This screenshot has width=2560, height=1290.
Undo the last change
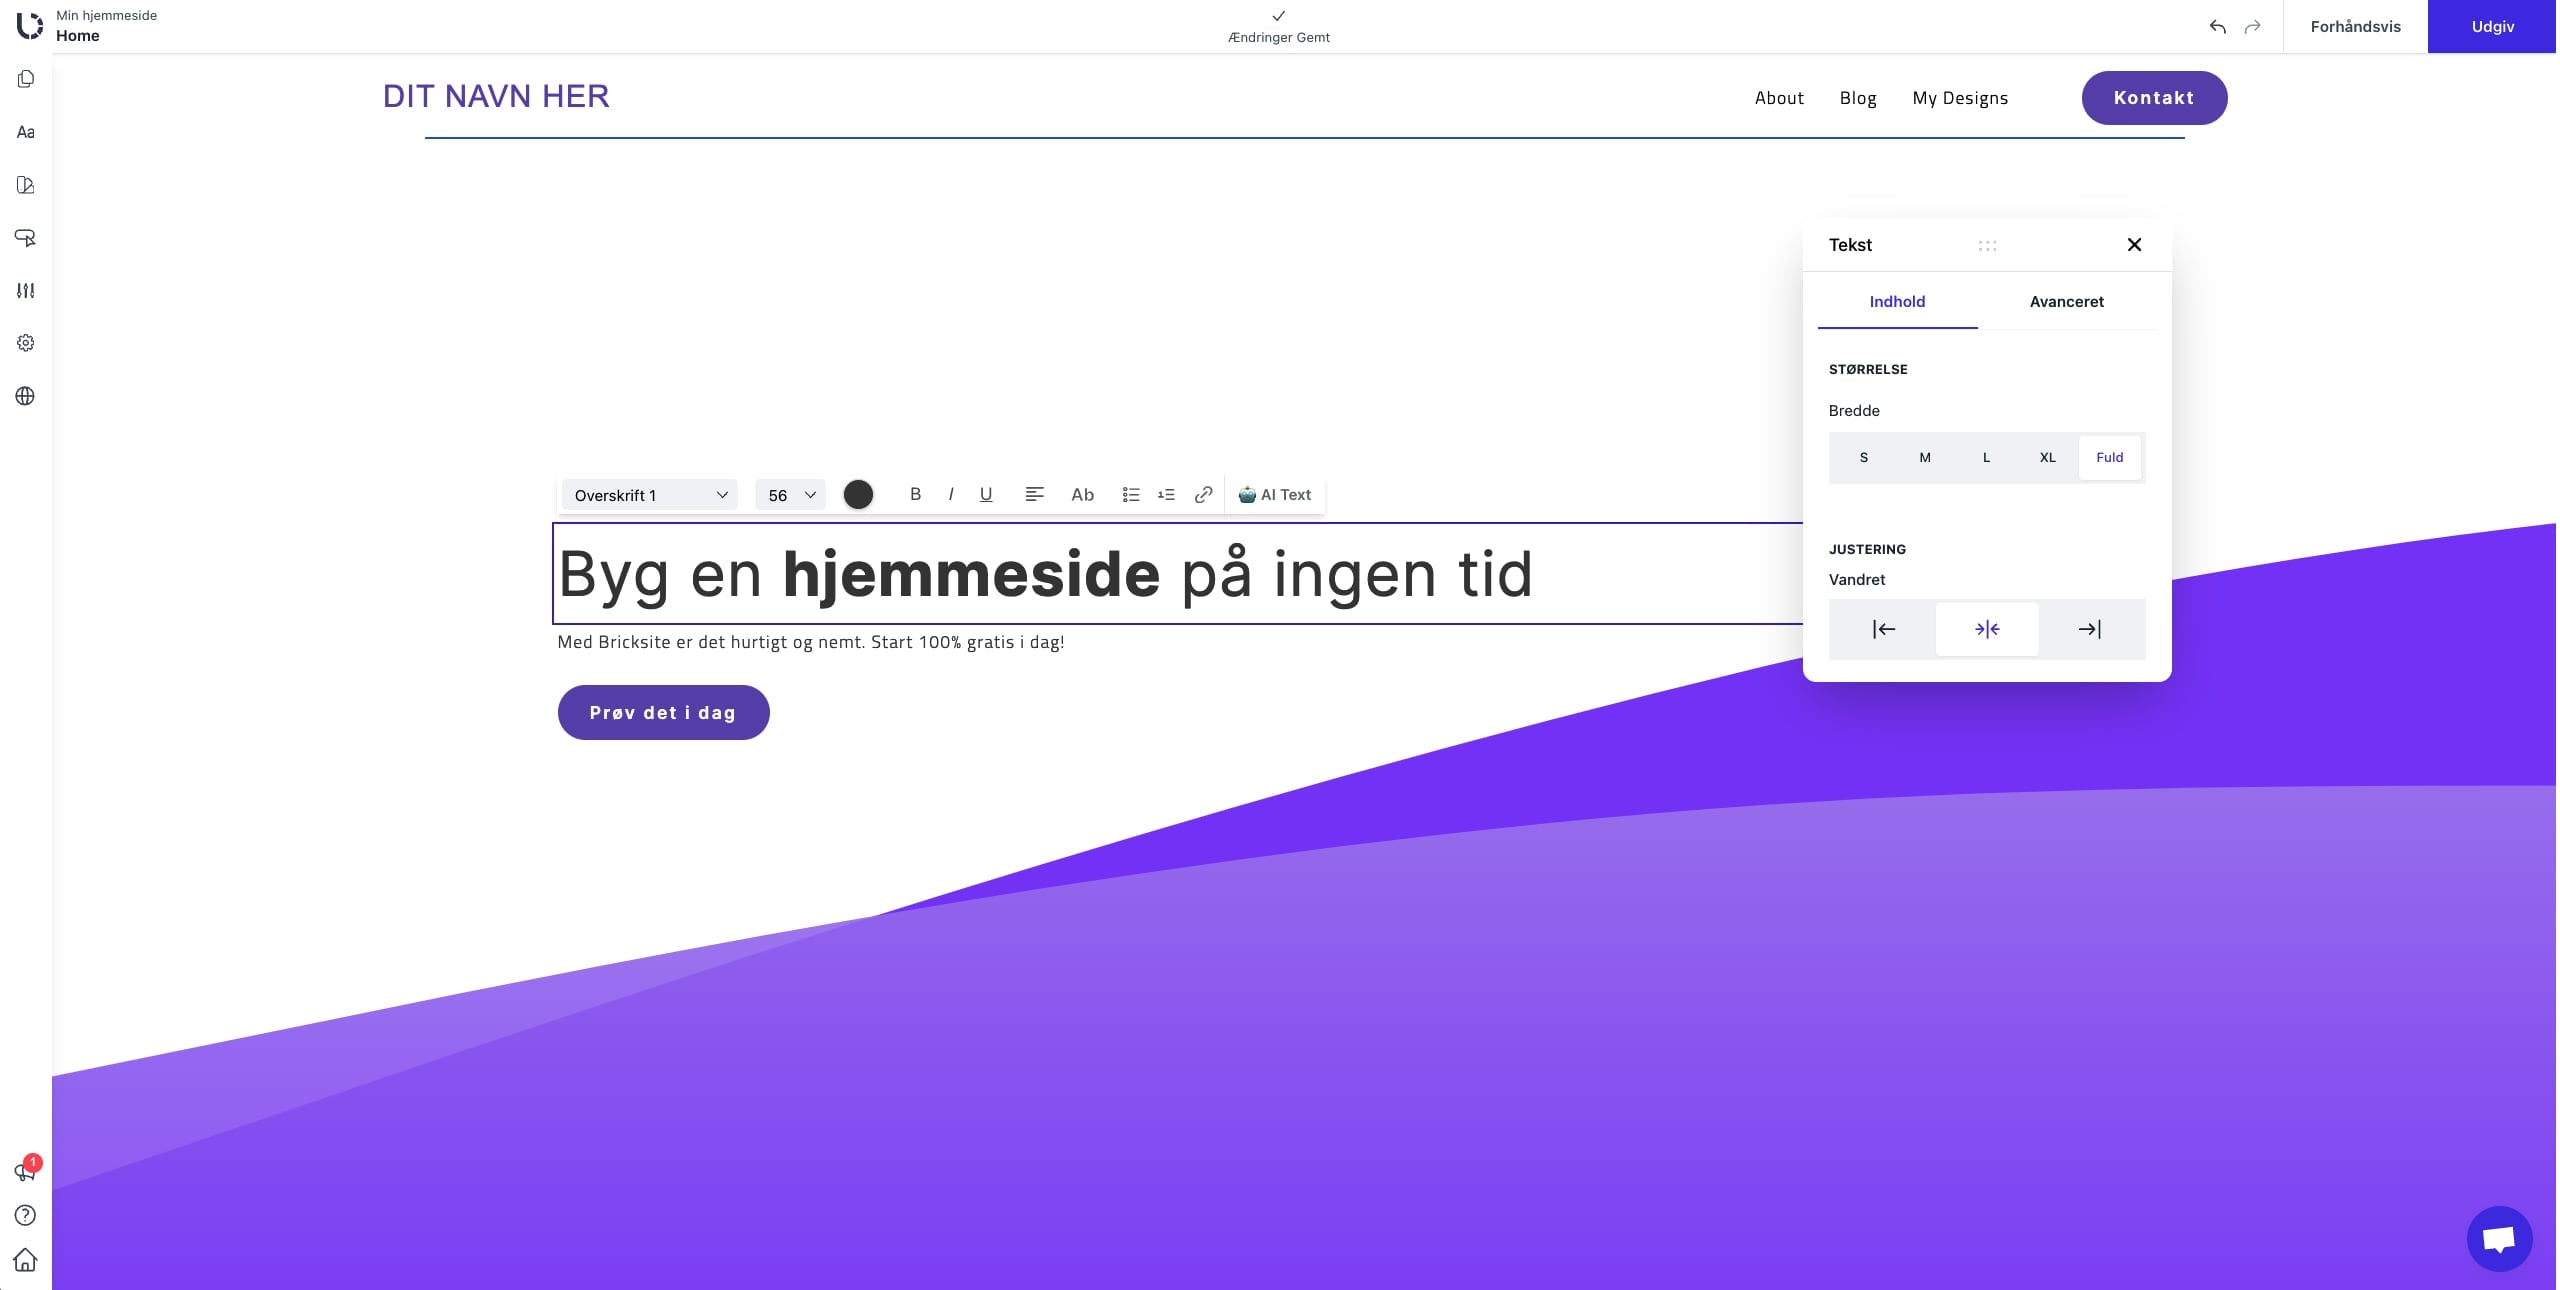point(2217,27)
